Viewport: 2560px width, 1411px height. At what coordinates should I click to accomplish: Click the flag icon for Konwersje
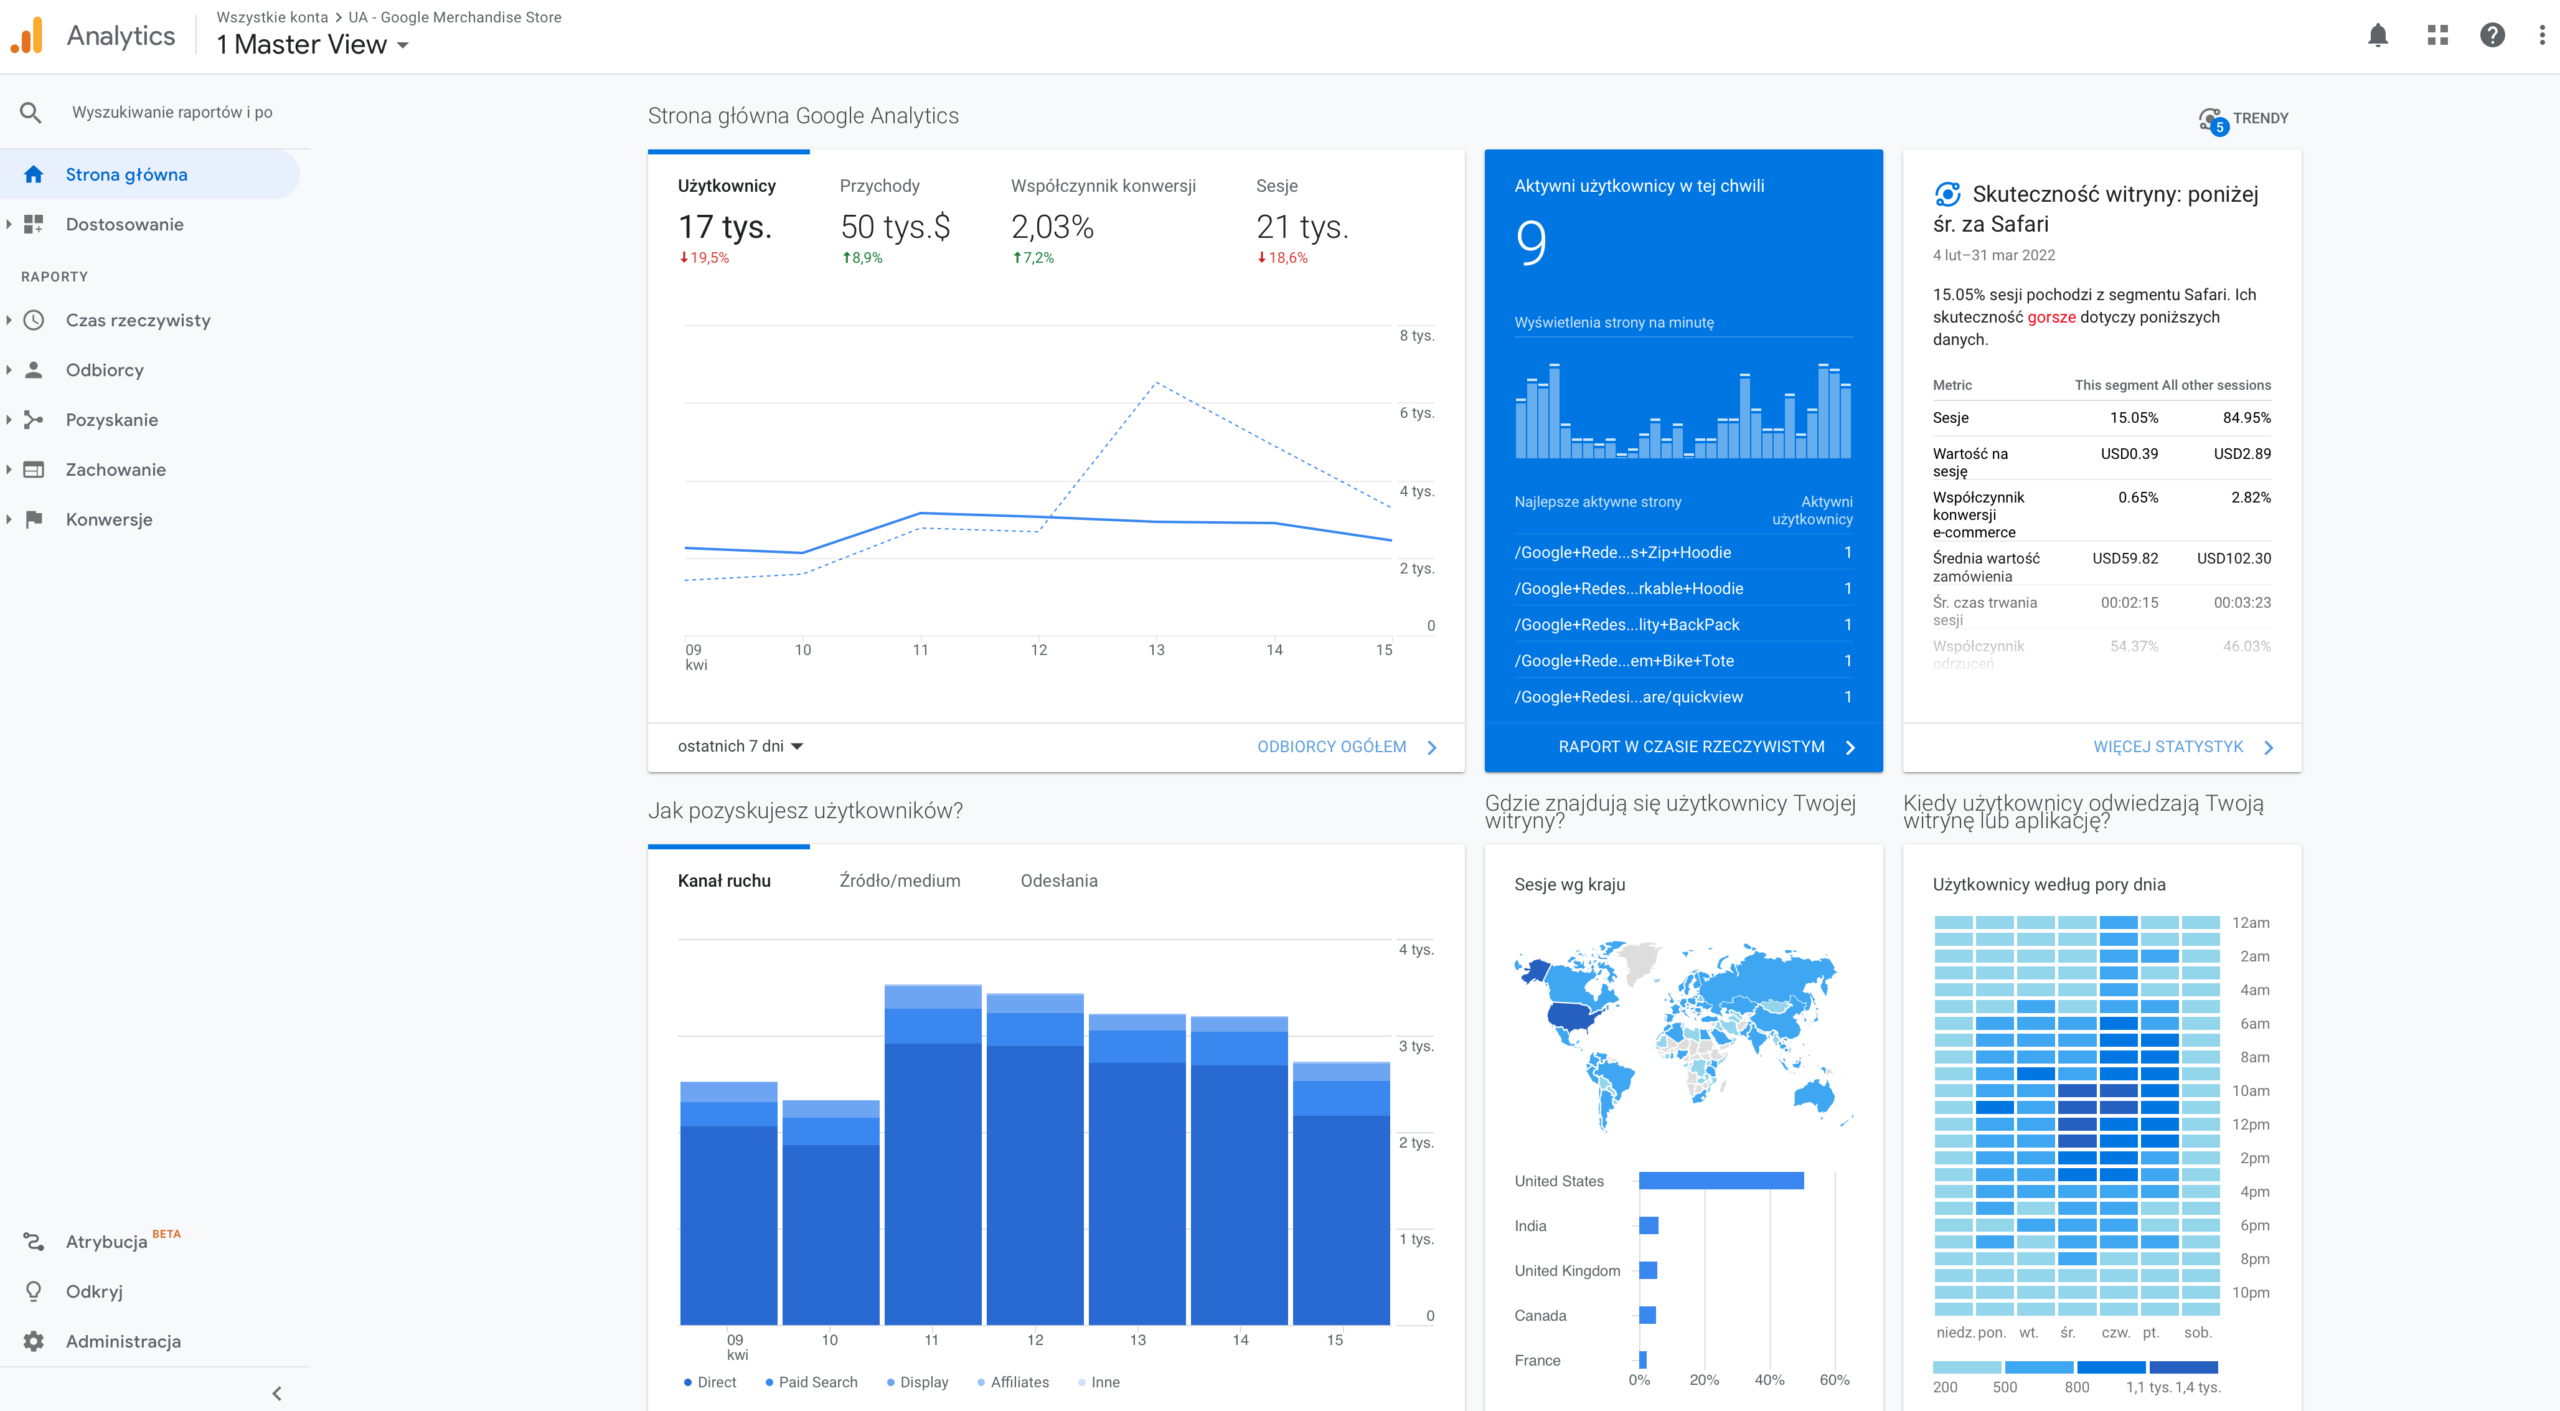click(34, 519)
